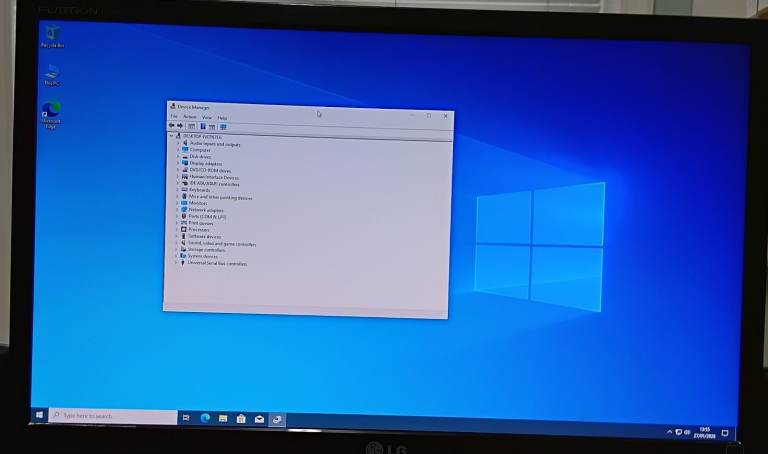Click the Scan for hardware changes toolbar icon
Viewport: 768px width, 454px height.
(223, 127)
